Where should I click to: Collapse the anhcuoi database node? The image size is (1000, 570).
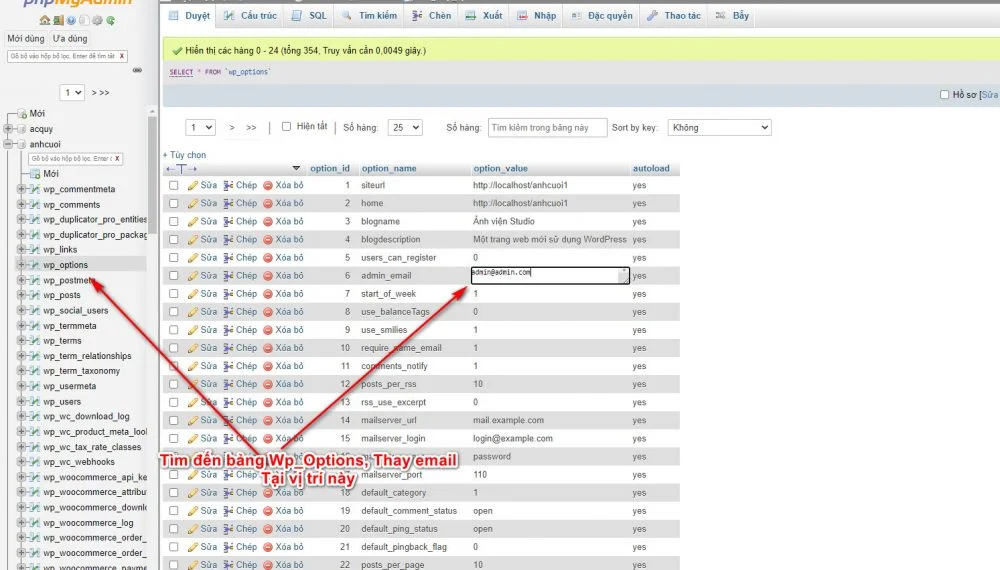pyautogui.click(x=8, y=144)
